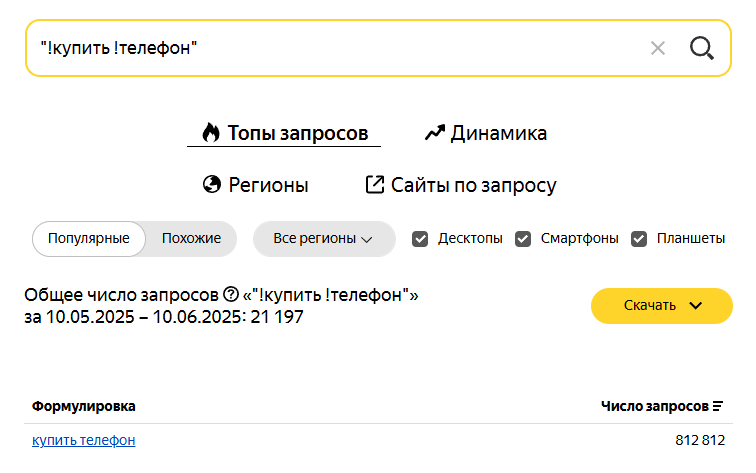Click the external link icon beside Сайты по запросу

point(375,184)
